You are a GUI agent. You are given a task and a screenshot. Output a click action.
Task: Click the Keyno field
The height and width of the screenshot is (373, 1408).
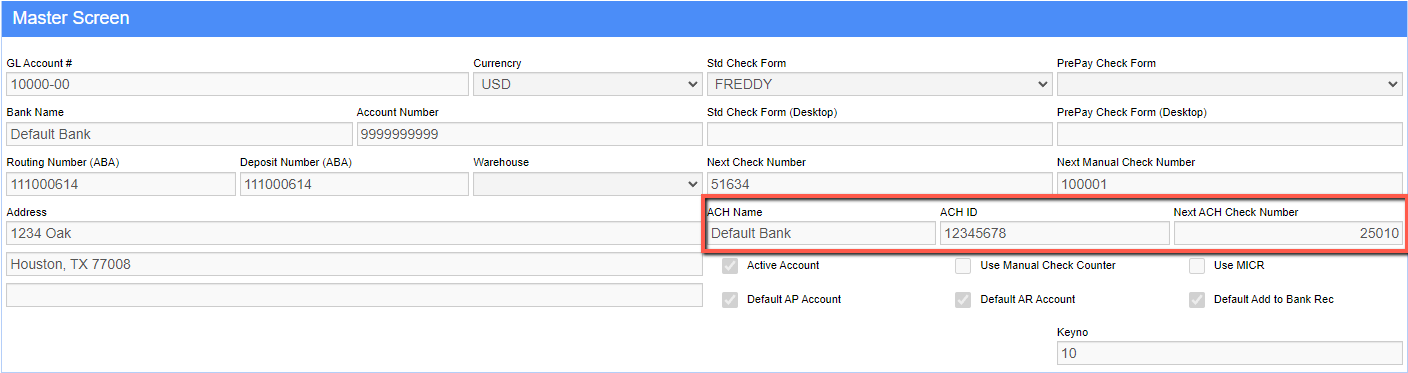coord(1229,353)
